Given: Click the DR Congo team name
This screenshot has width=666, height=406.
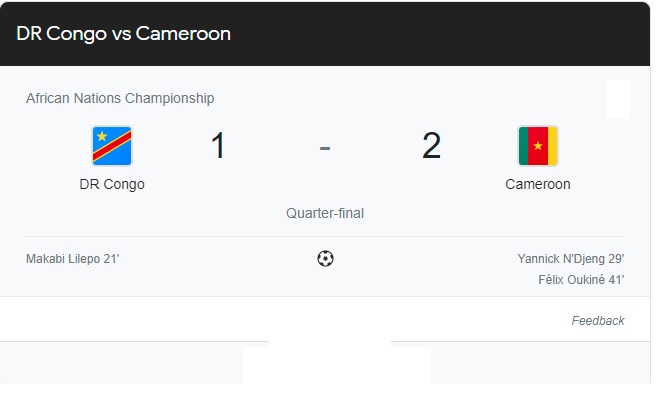Looking at the screenshot, I should pyautogui.click(x=112, y=185).
